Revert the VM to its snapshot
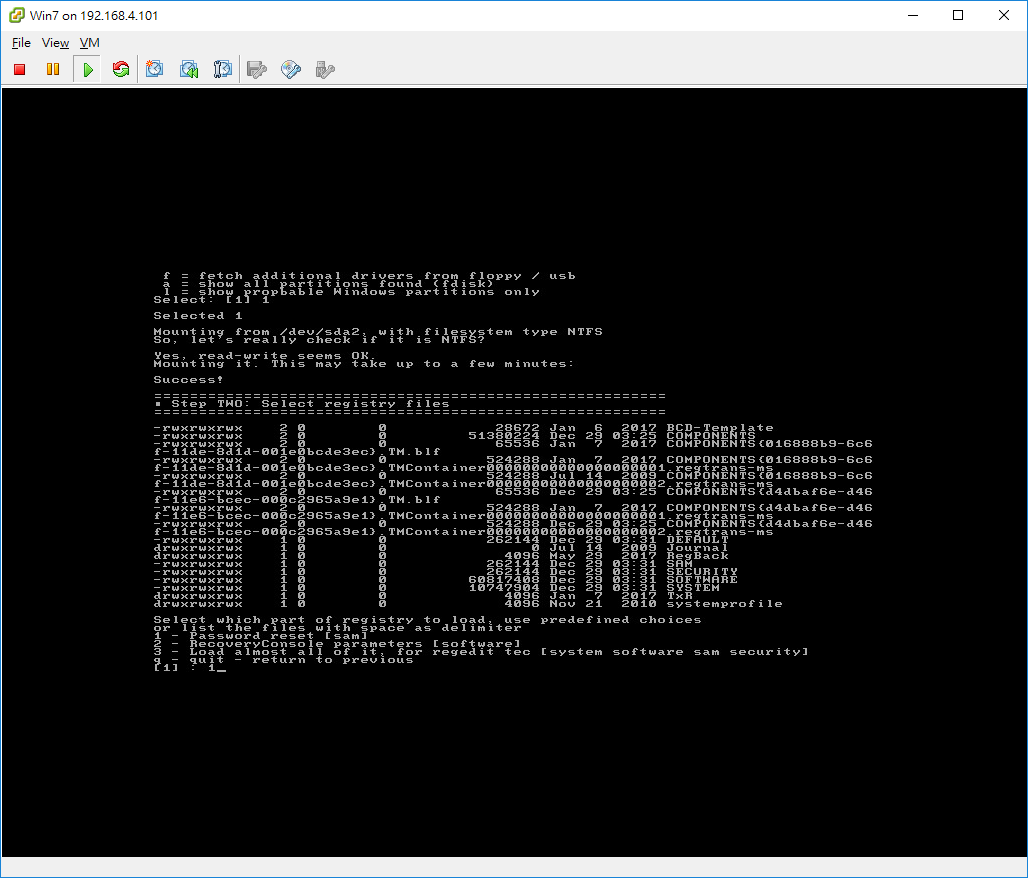This screenshot has height=878, width=1028. pos(188,69)
